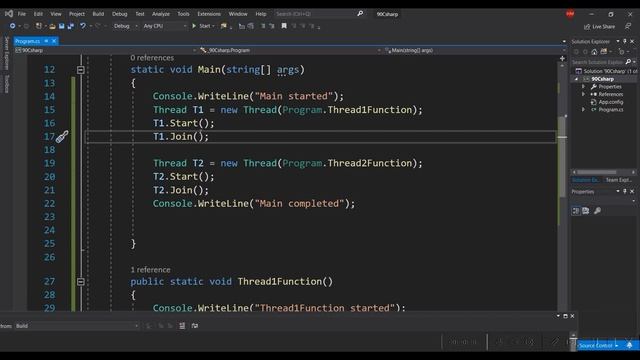Expand the Program.cs tree node

[583, 110]
